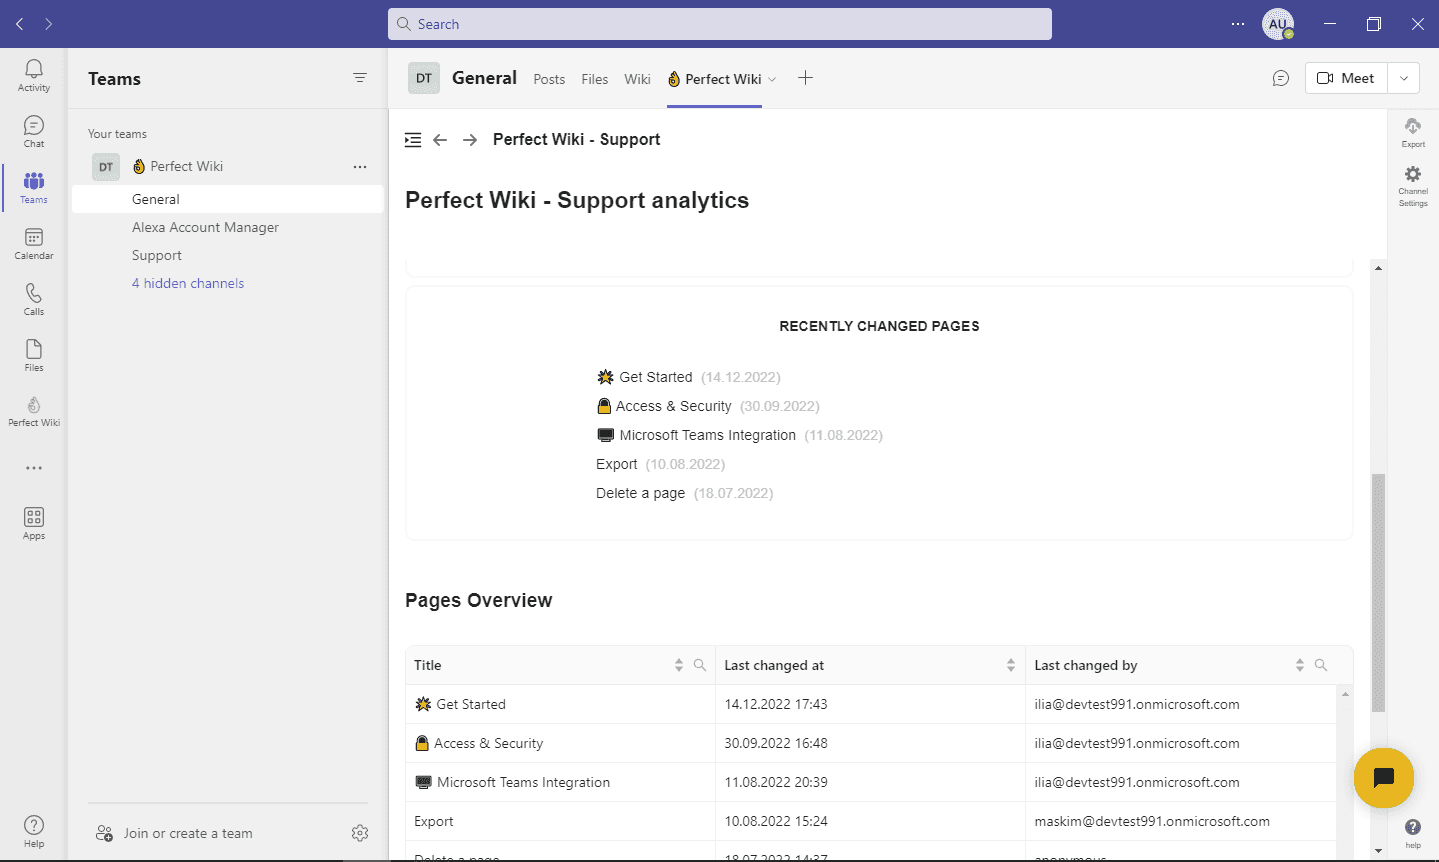Click the page scrollbar up arrow
Image resolution: width=1439 pixels, height=862 pixels.
coord(1379,268)
